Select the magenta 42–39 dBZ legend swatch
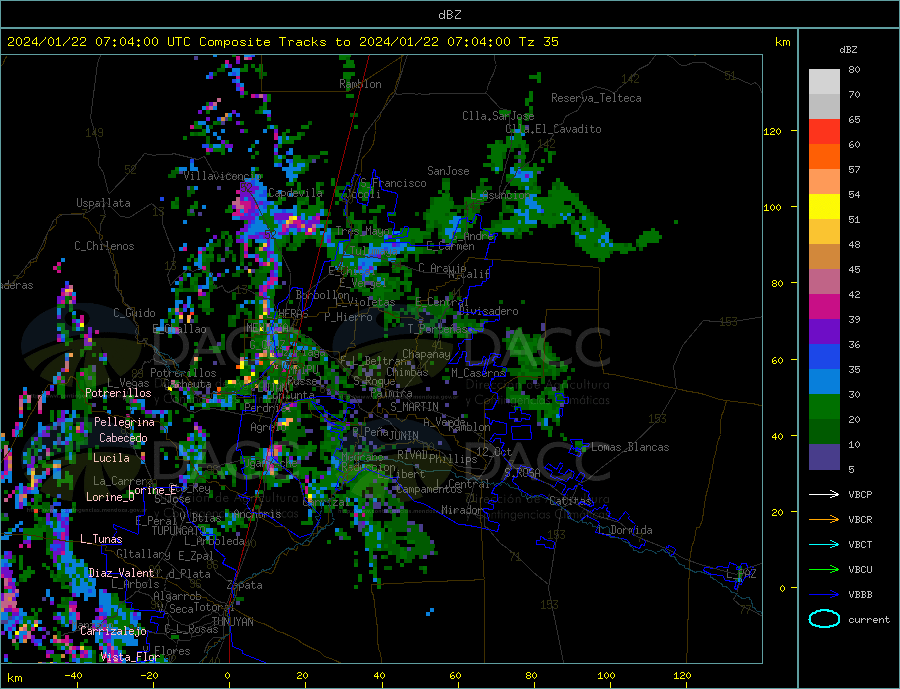The height and width of the screenshot is (689, 900). tap(824, 307)
